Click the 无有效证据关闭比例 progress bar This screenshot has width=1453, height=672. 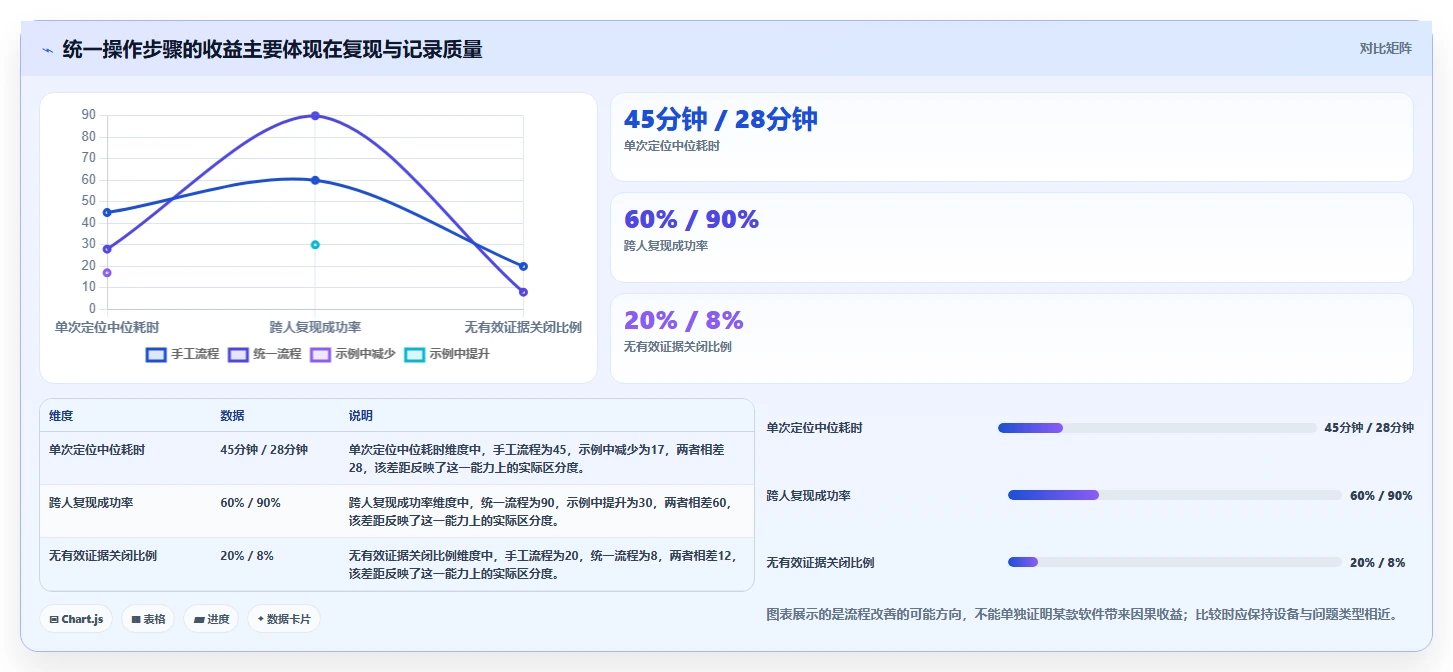1175,562
